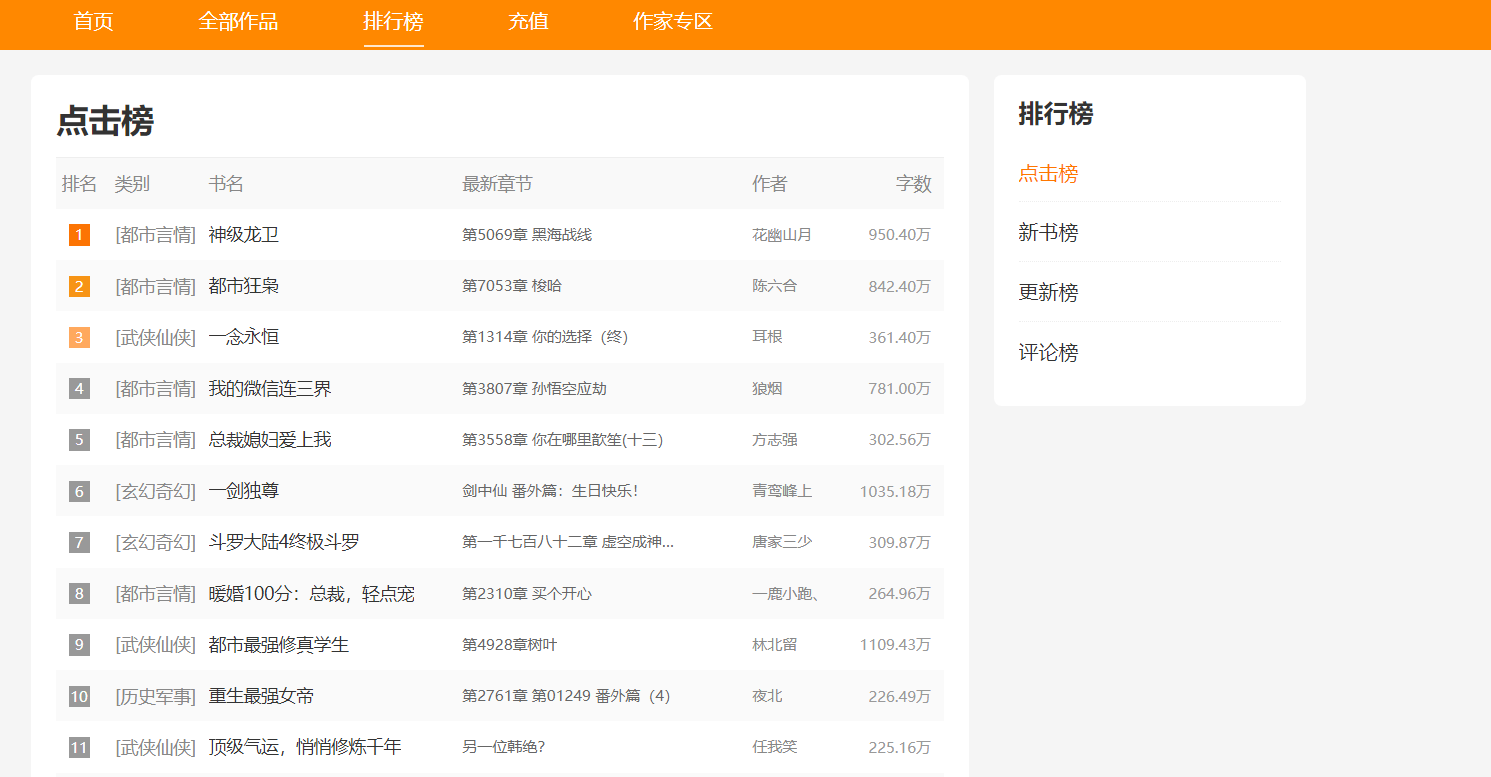This screenshot has width=1491, height=777.
Task: Open chapter 剑中仙 番外篇：生日快乐！
Action: click(x=550, y=491)
